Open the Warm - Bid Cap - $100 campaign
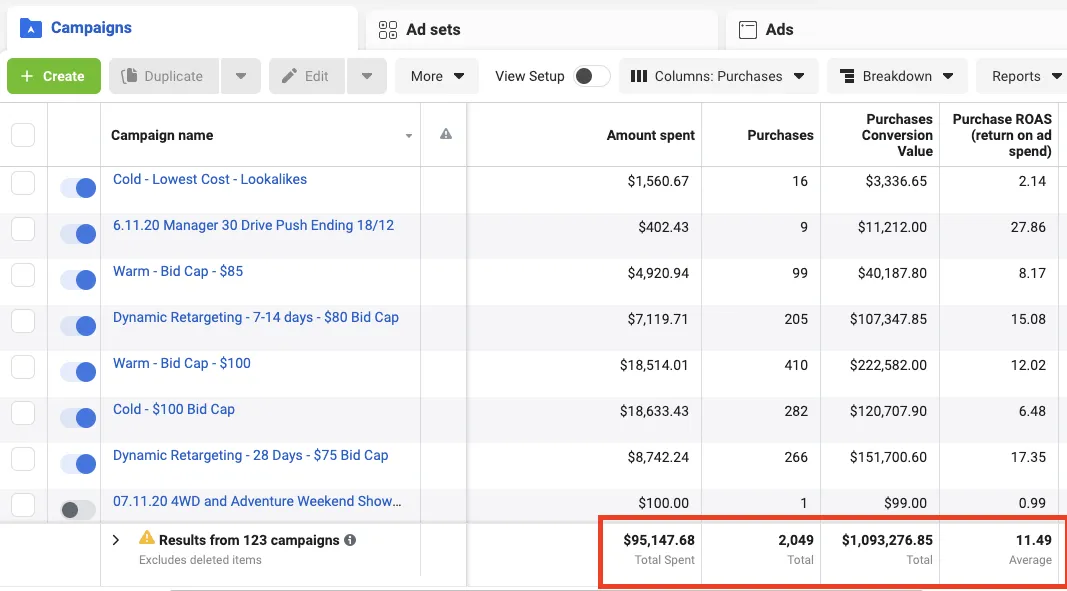 click(x=182, y=363)
